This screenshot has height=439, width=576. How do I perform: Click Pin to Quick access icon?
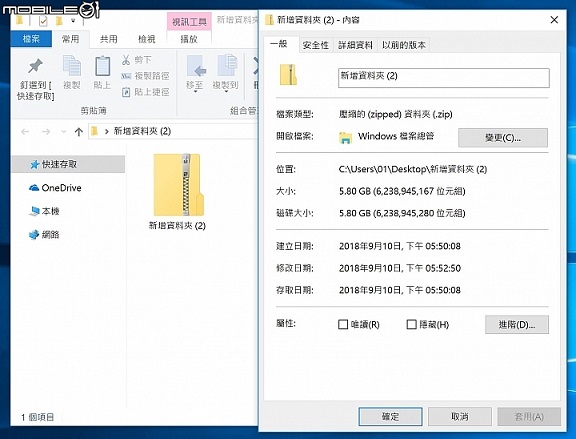[x=36, y=66]
